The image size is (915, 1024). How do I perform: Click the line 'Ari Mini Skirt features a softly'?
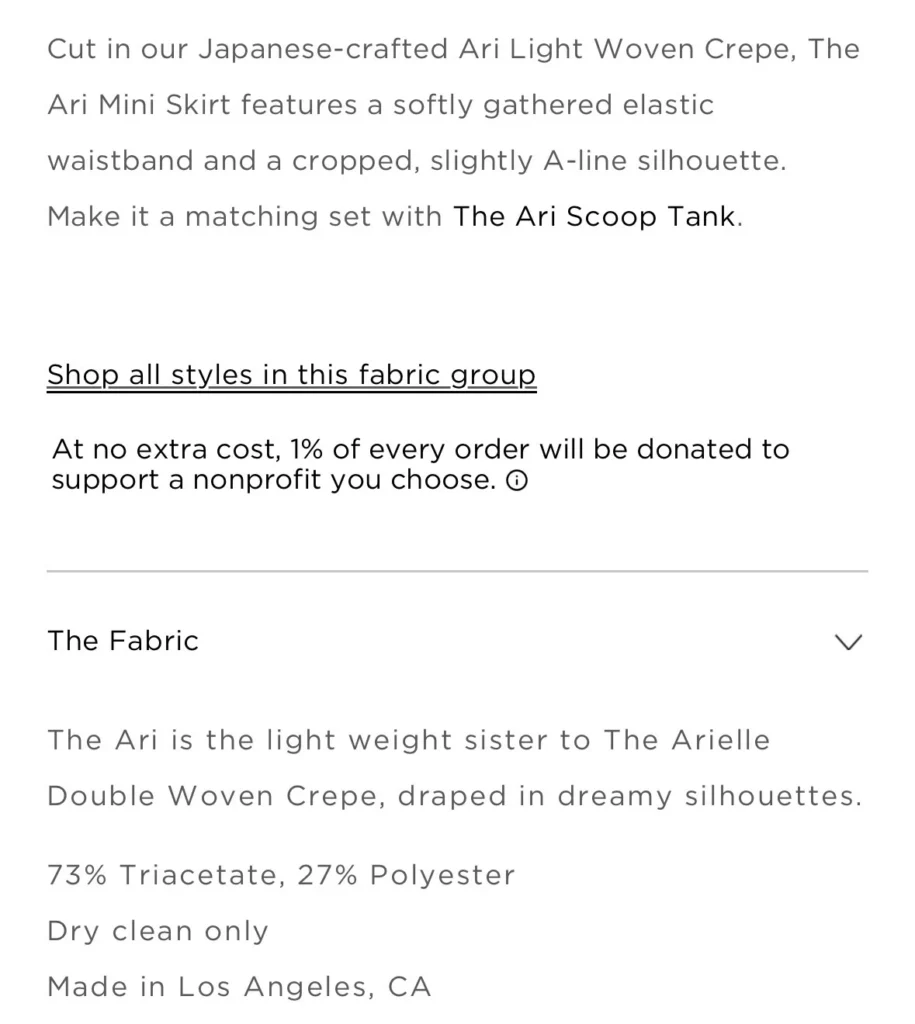click(381, 105)
